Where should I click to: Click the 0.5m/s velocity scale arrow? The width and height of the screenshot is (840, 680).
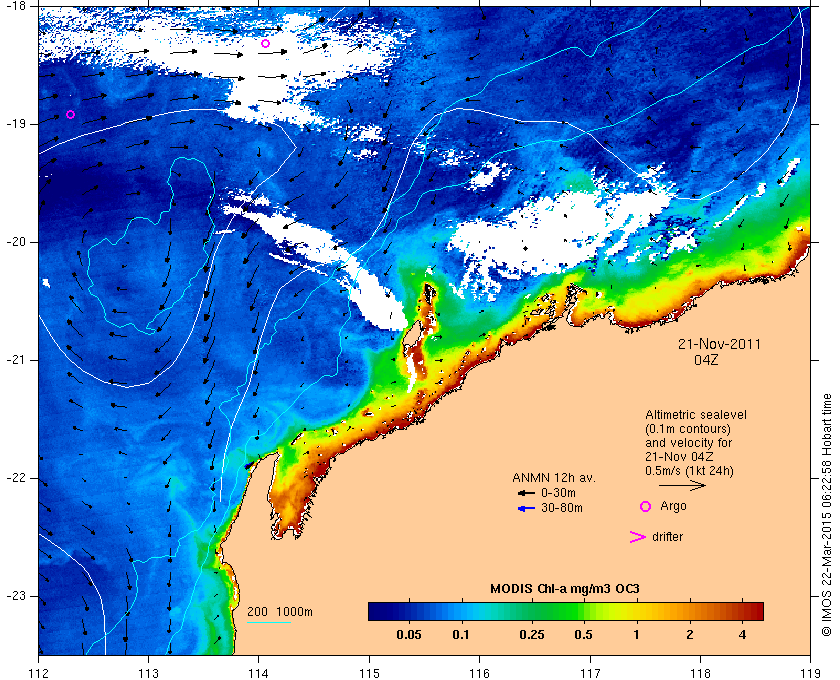pyautogui.click(x=682, y=486)
